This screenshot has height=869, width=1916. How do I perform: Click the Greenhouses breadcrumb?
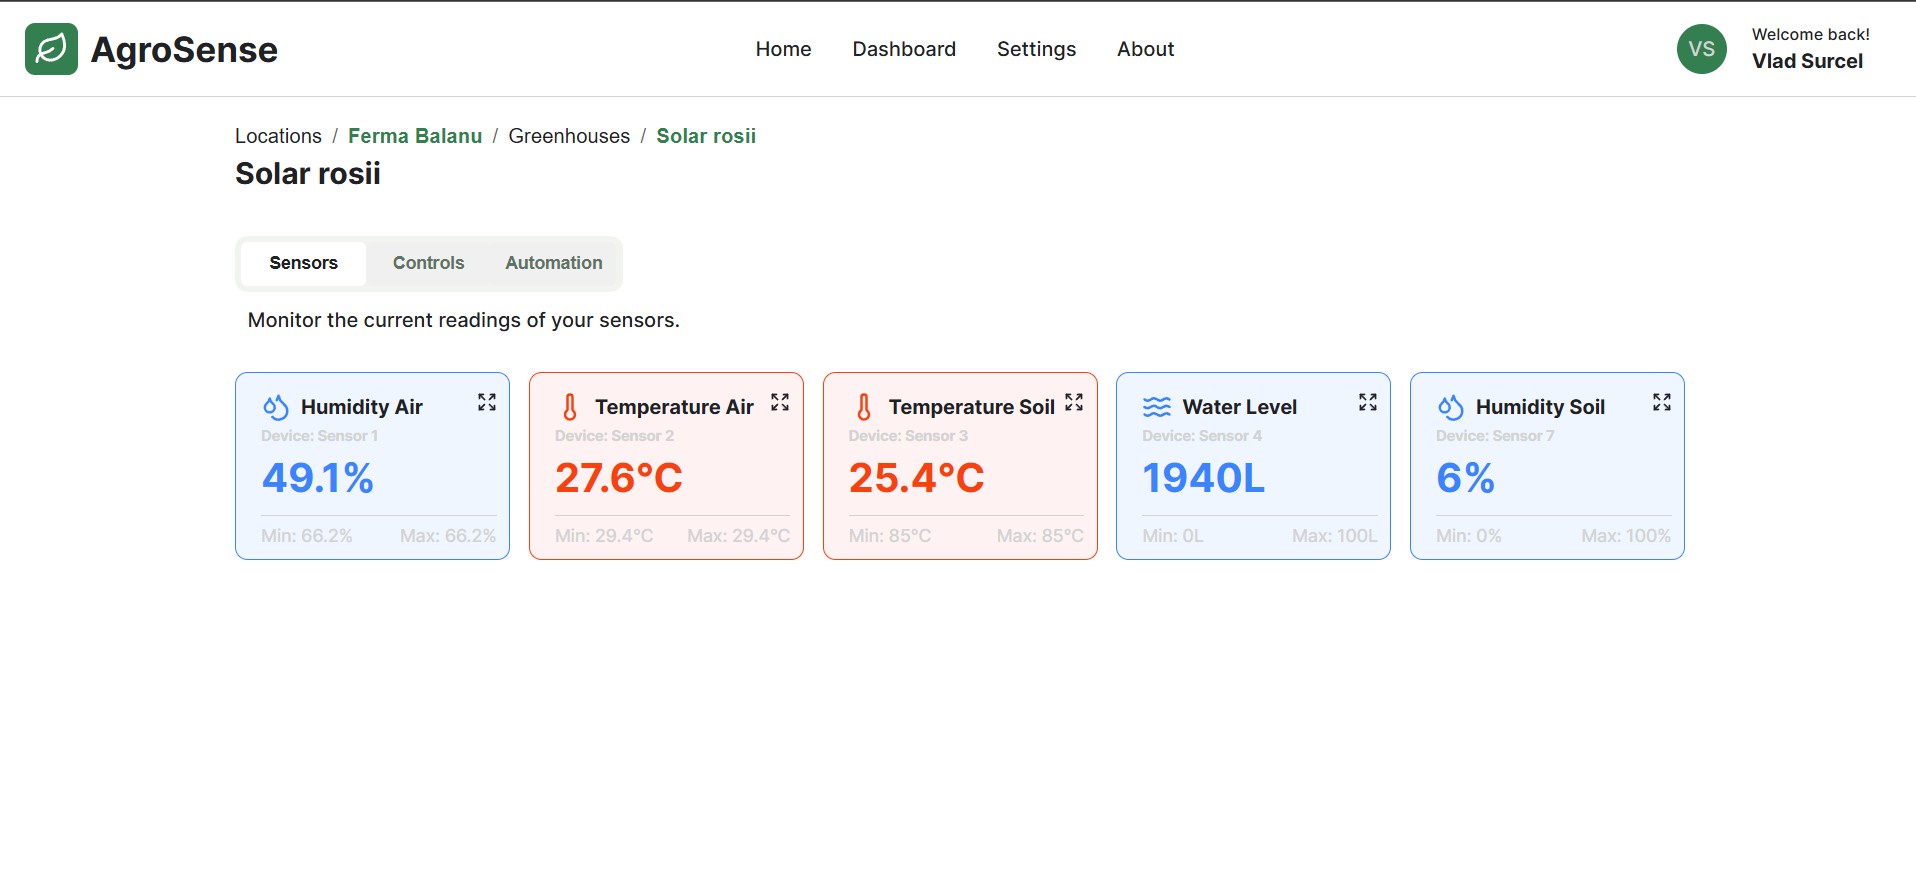(x=569, y=136)
